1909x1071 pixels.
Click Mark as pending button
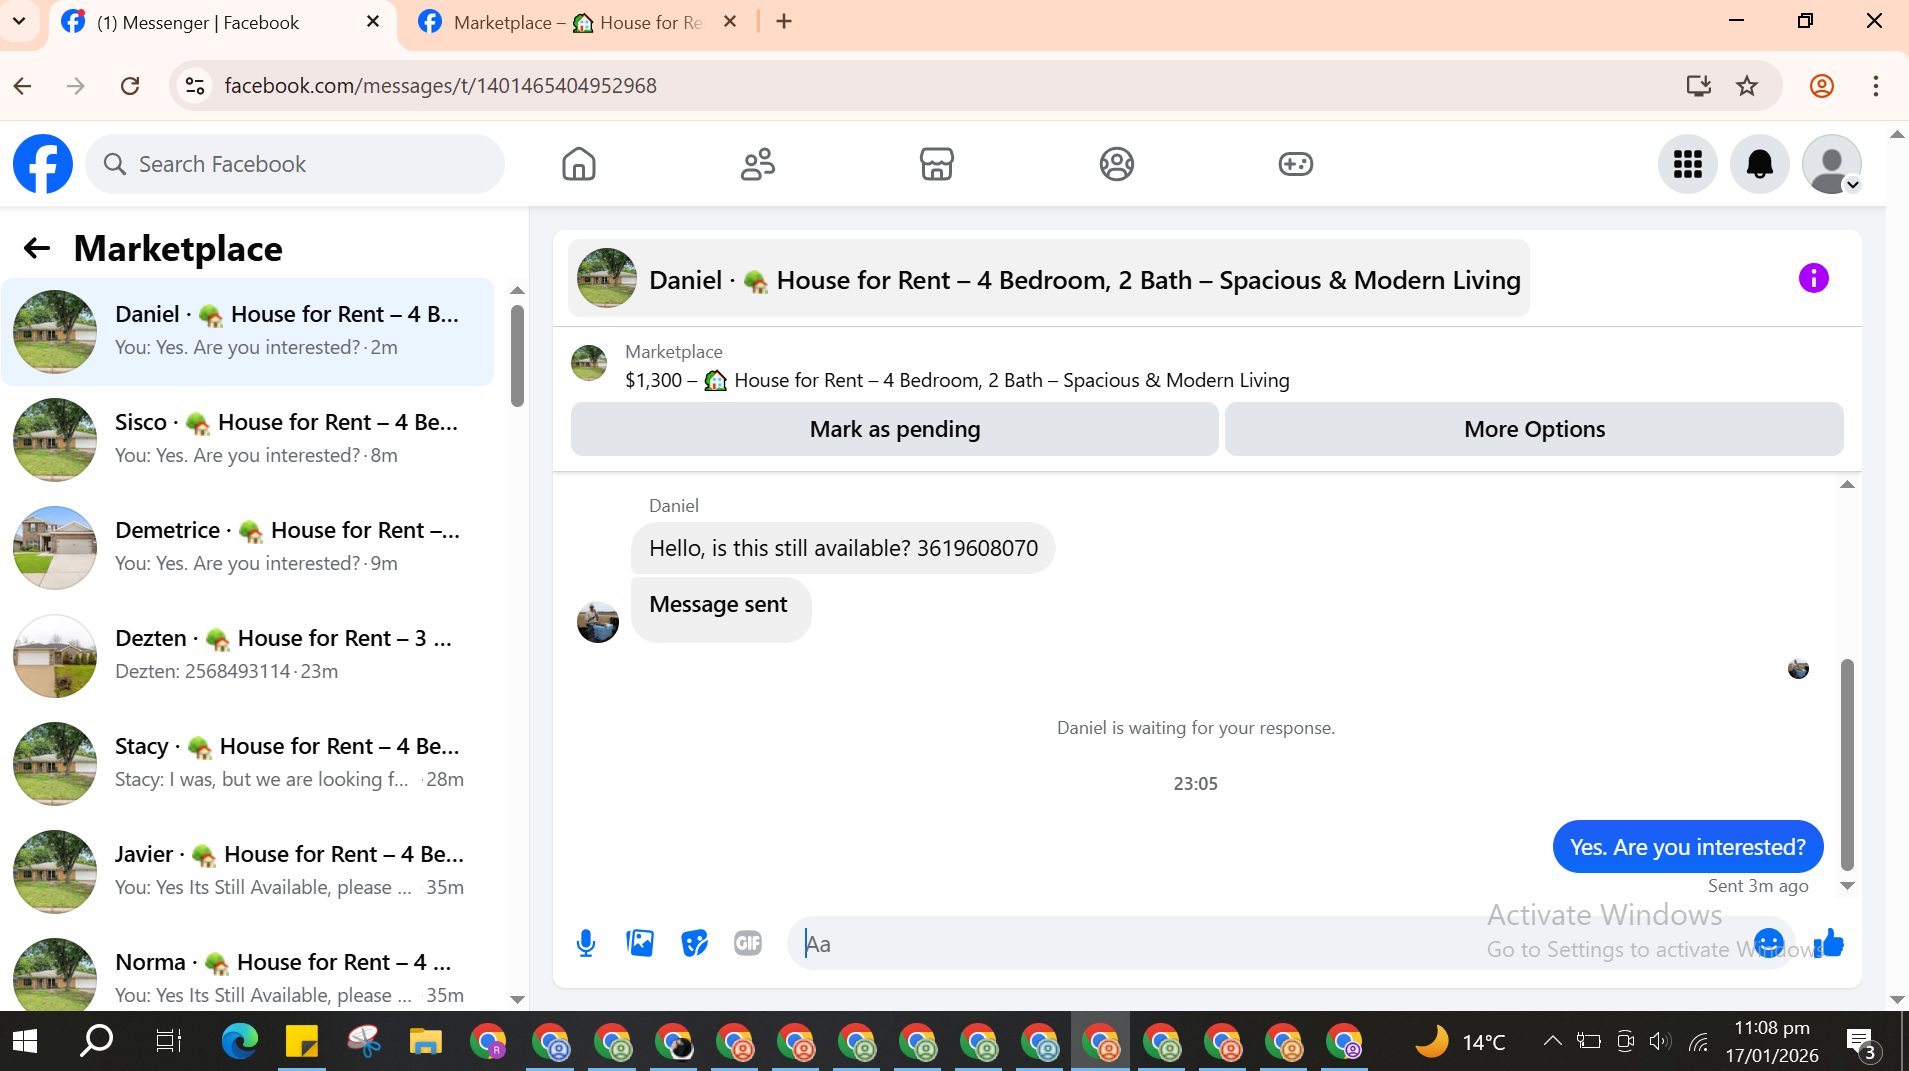894,429
